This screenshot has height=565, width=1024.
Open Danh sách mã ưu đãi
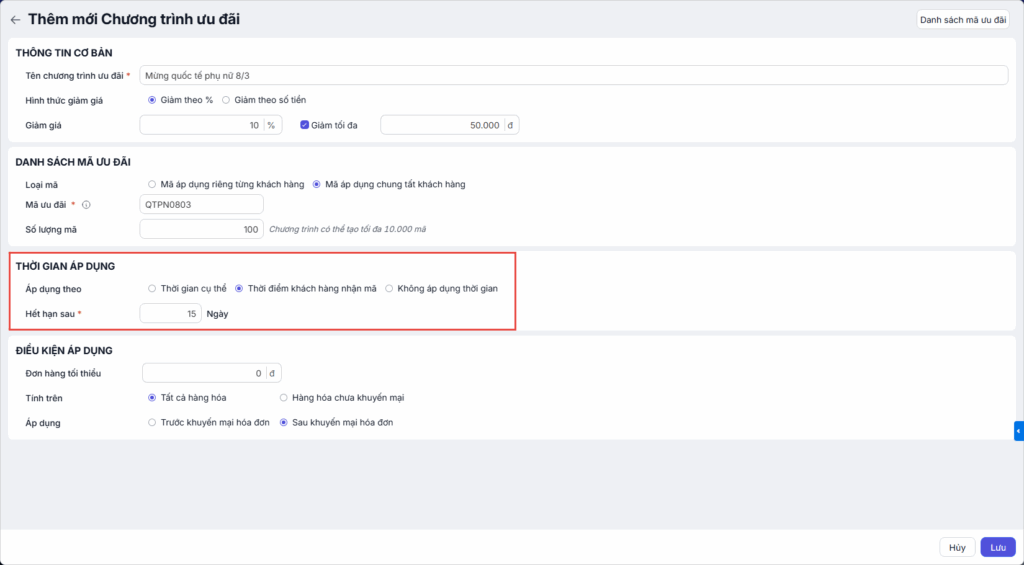click(x=962, y=19)
